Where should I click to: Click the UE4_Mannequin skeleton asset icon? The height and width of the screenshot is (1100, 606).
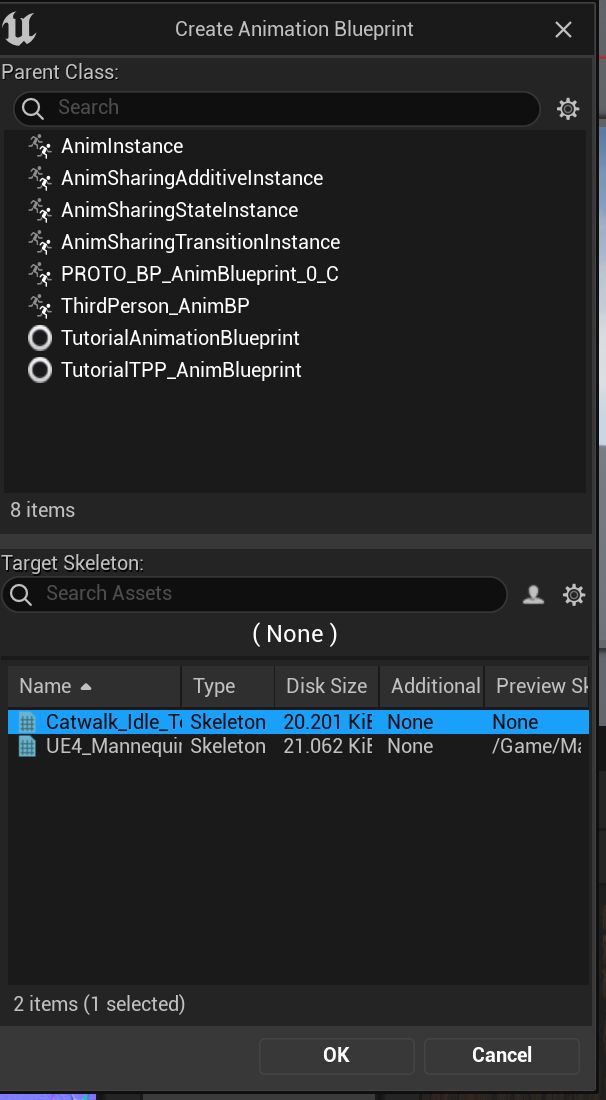27,746
